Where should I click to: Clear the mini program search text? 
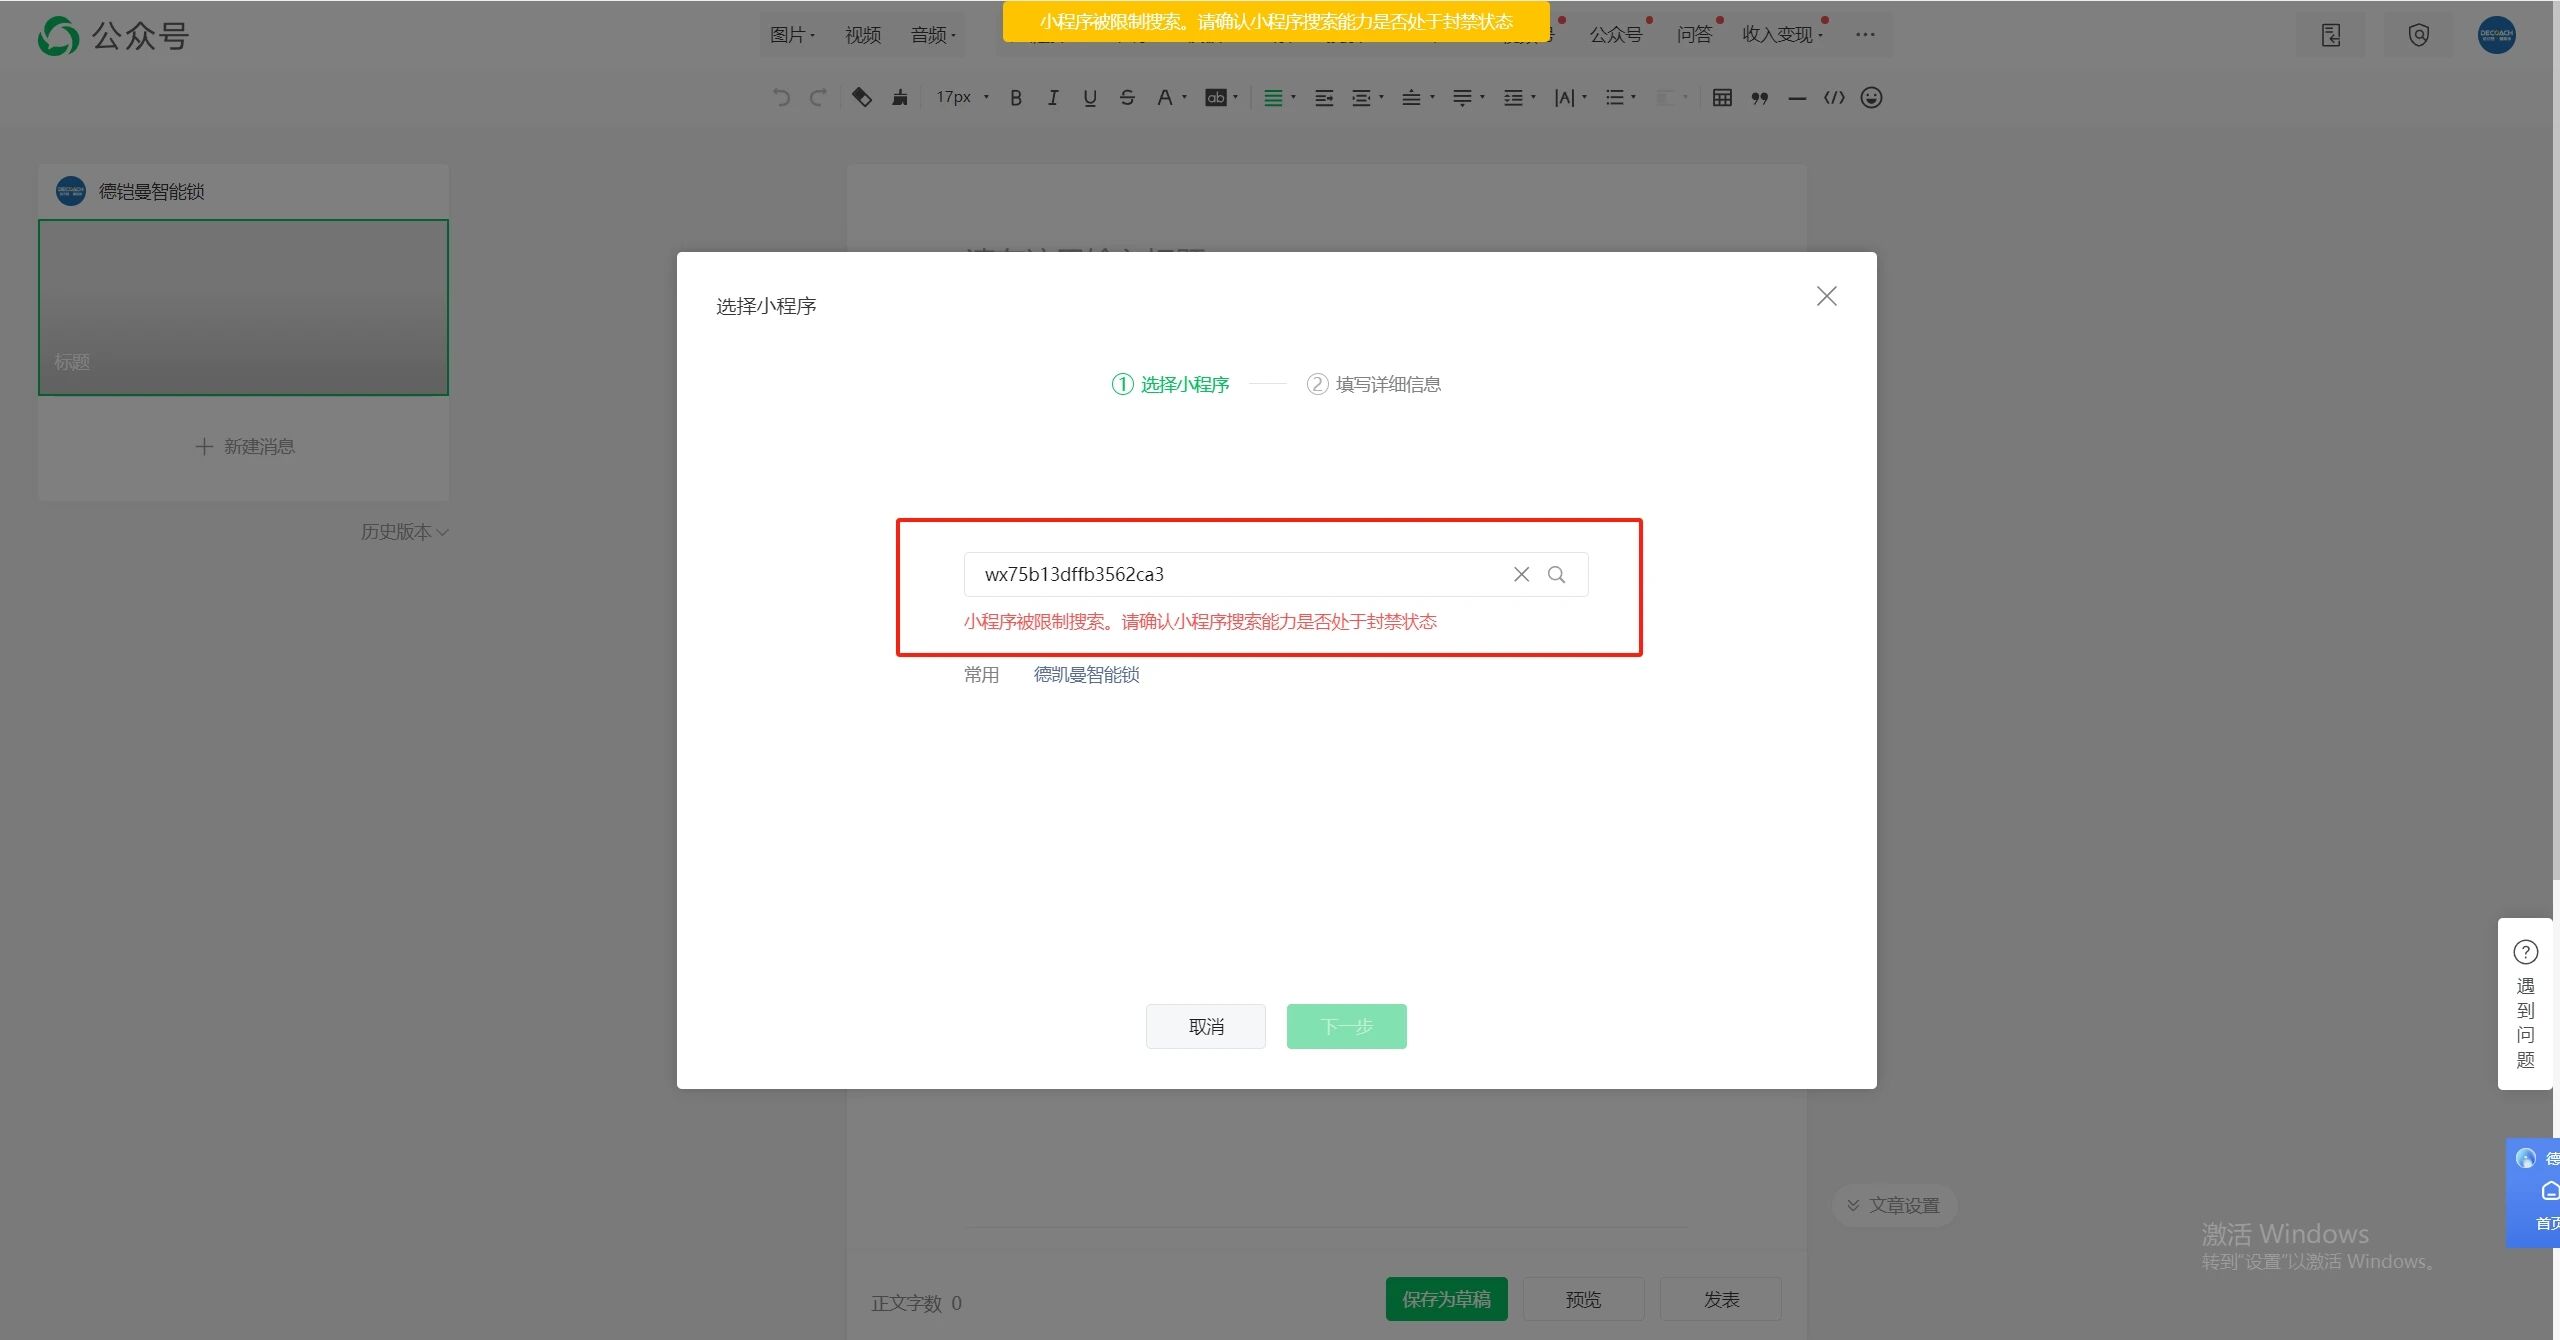point(1521,574)
